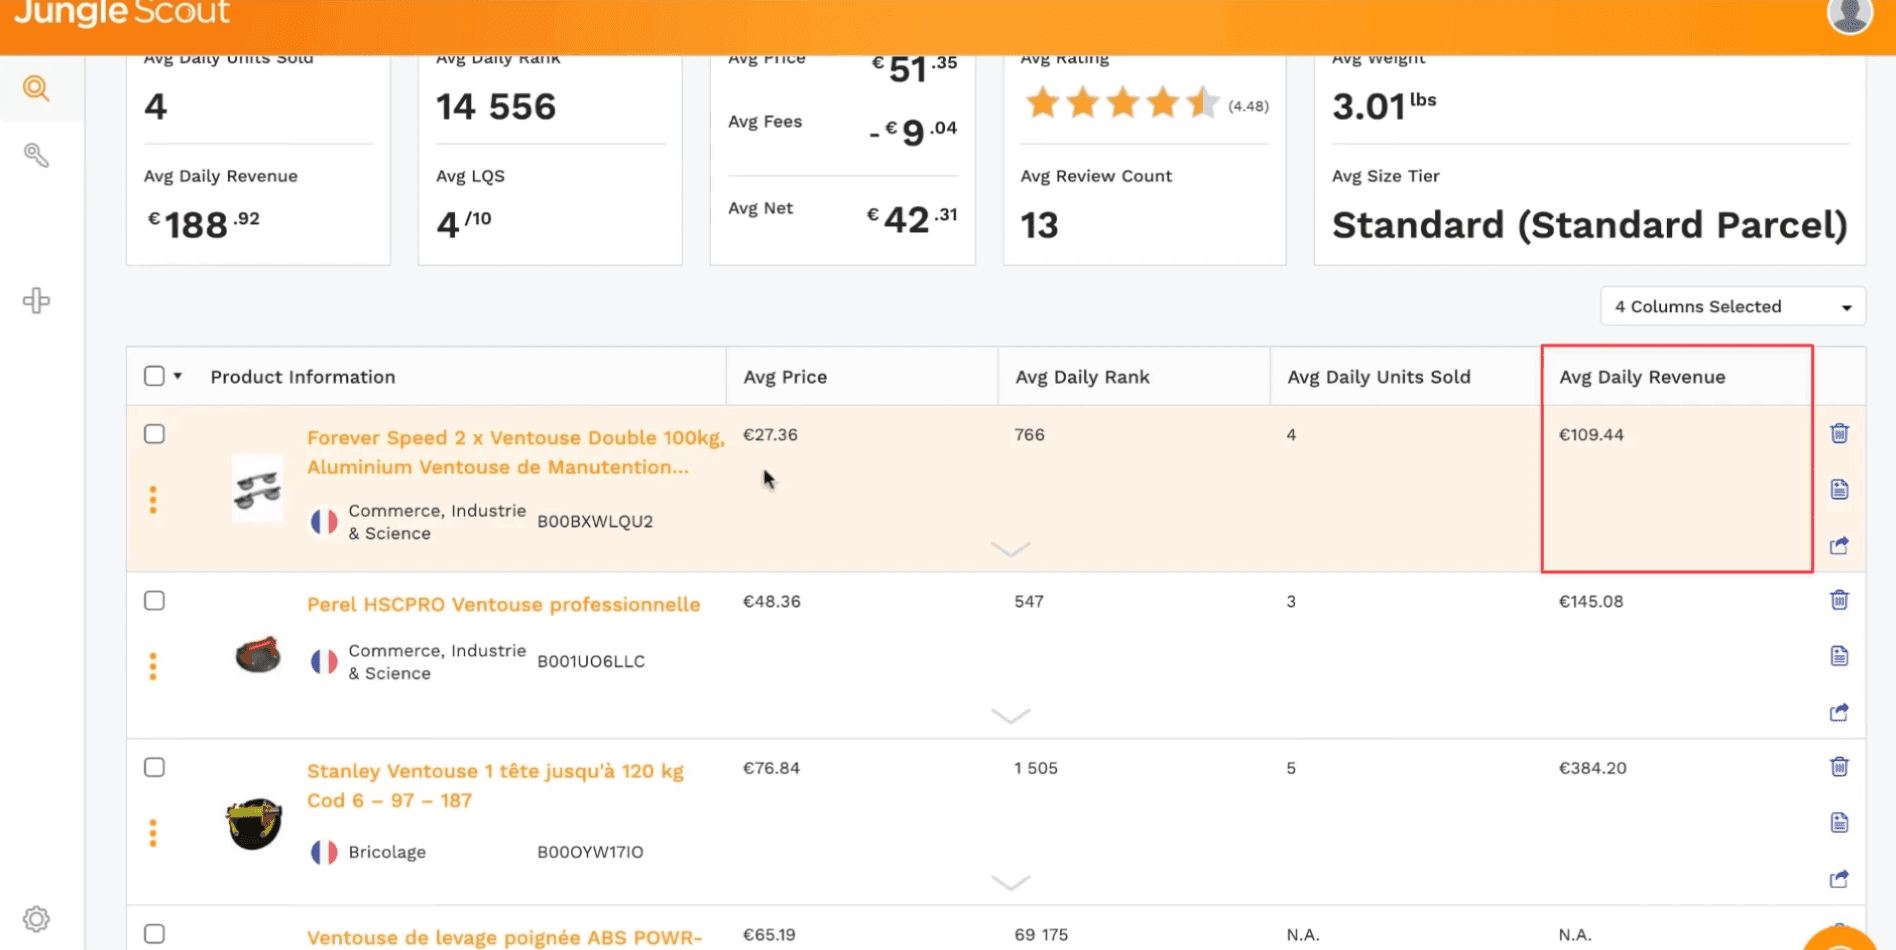Click the €145.08 revenue value
Screen dimensions: 1896x950
[x=1591, y=602]
